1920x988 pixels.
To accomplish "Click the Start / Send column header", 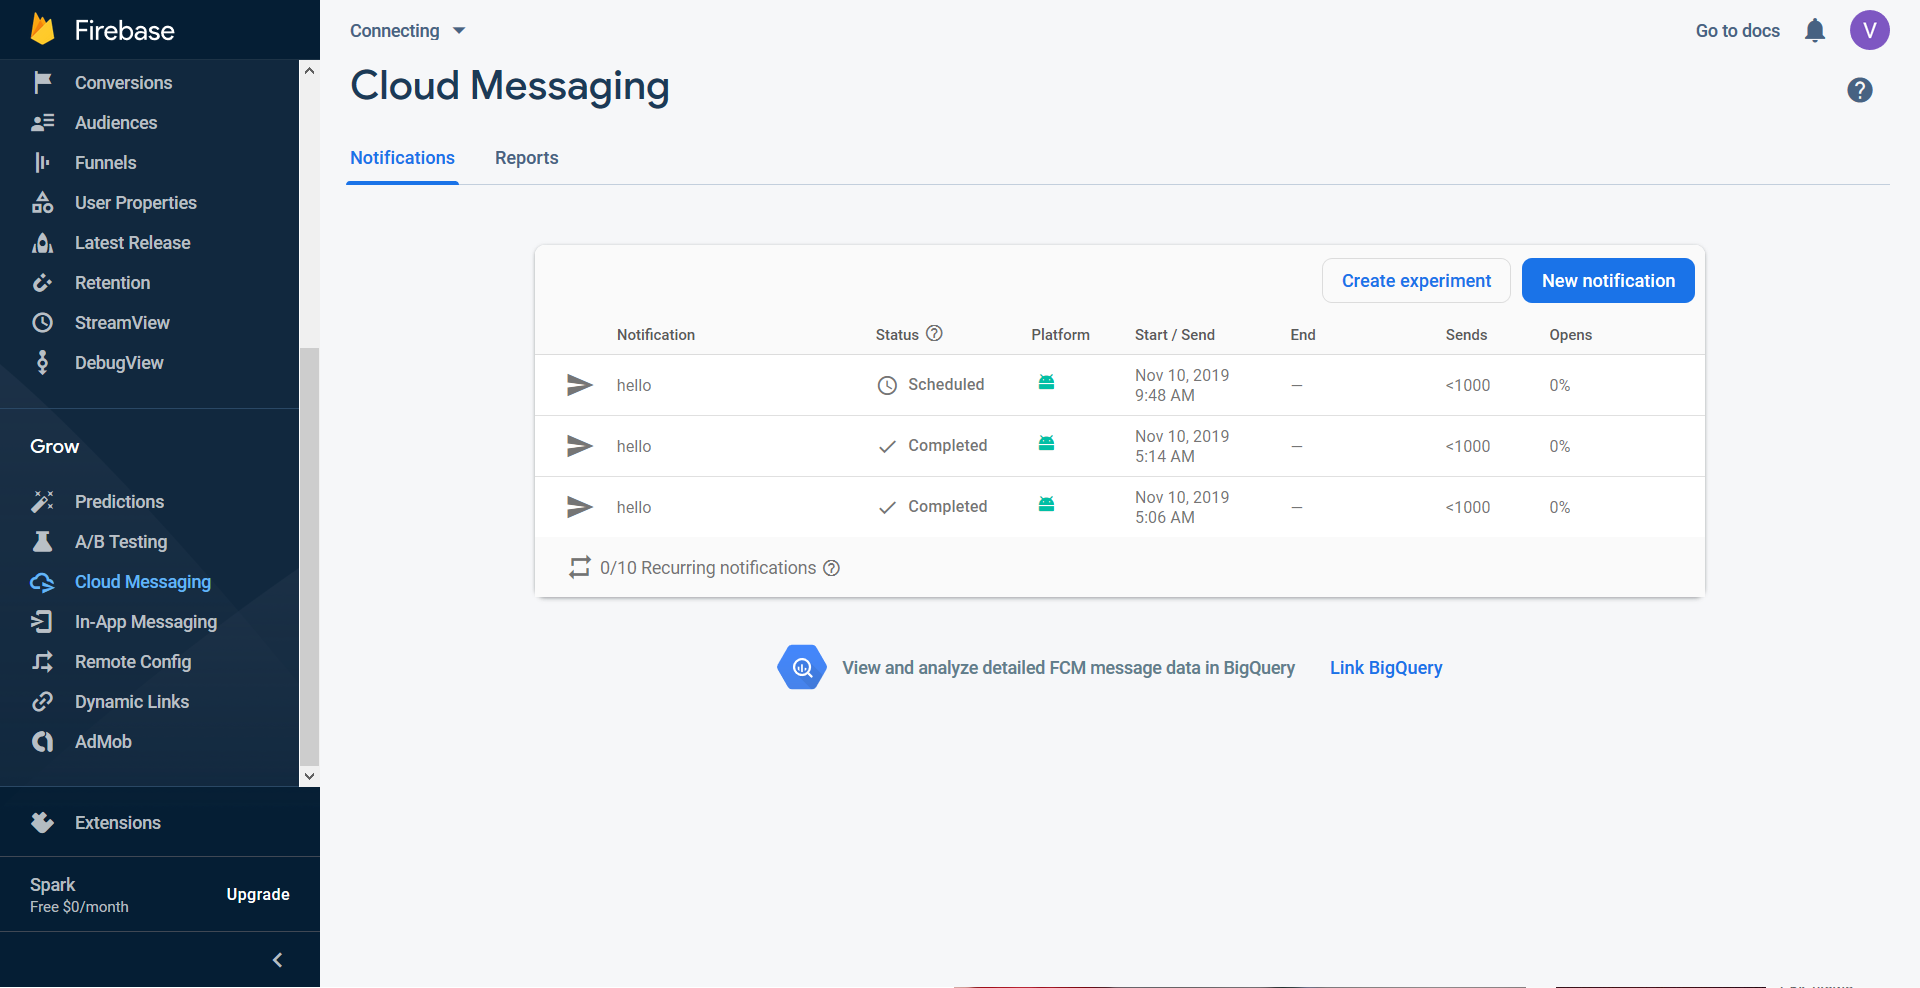I will pos(1175,335).
